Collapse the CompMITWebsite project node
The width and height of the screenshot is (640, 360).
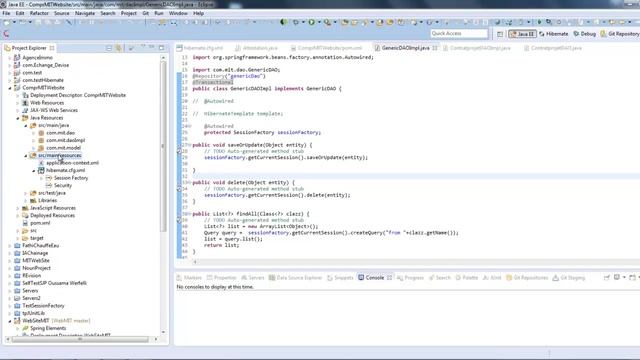point(10,88)
